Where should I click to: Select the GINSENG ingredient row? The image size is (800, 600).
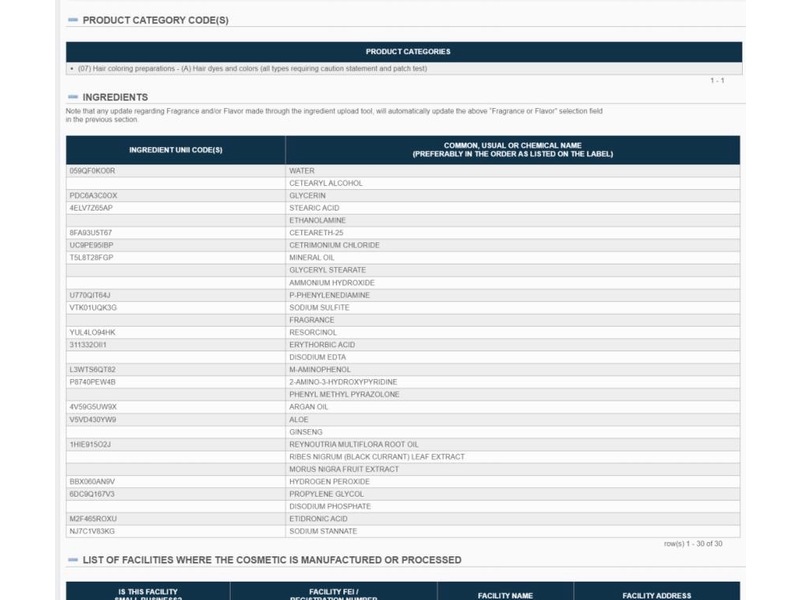click(x=403, y=432)
